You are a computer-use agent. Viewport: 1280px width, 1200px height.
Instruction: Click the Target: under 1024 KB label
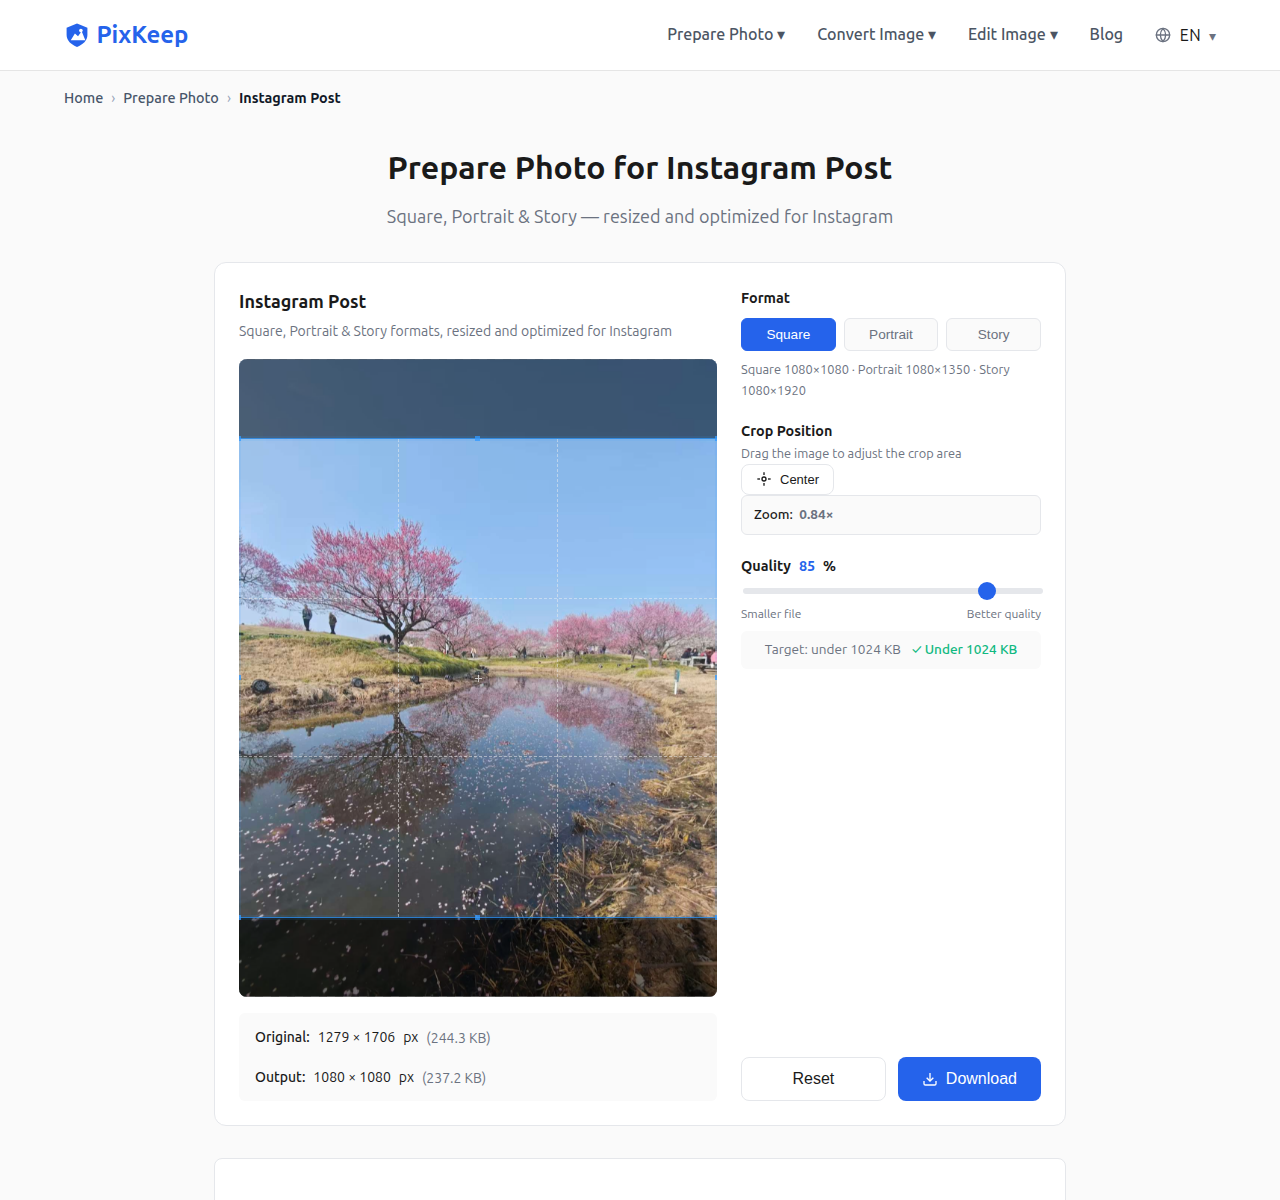tap(832, 650)
